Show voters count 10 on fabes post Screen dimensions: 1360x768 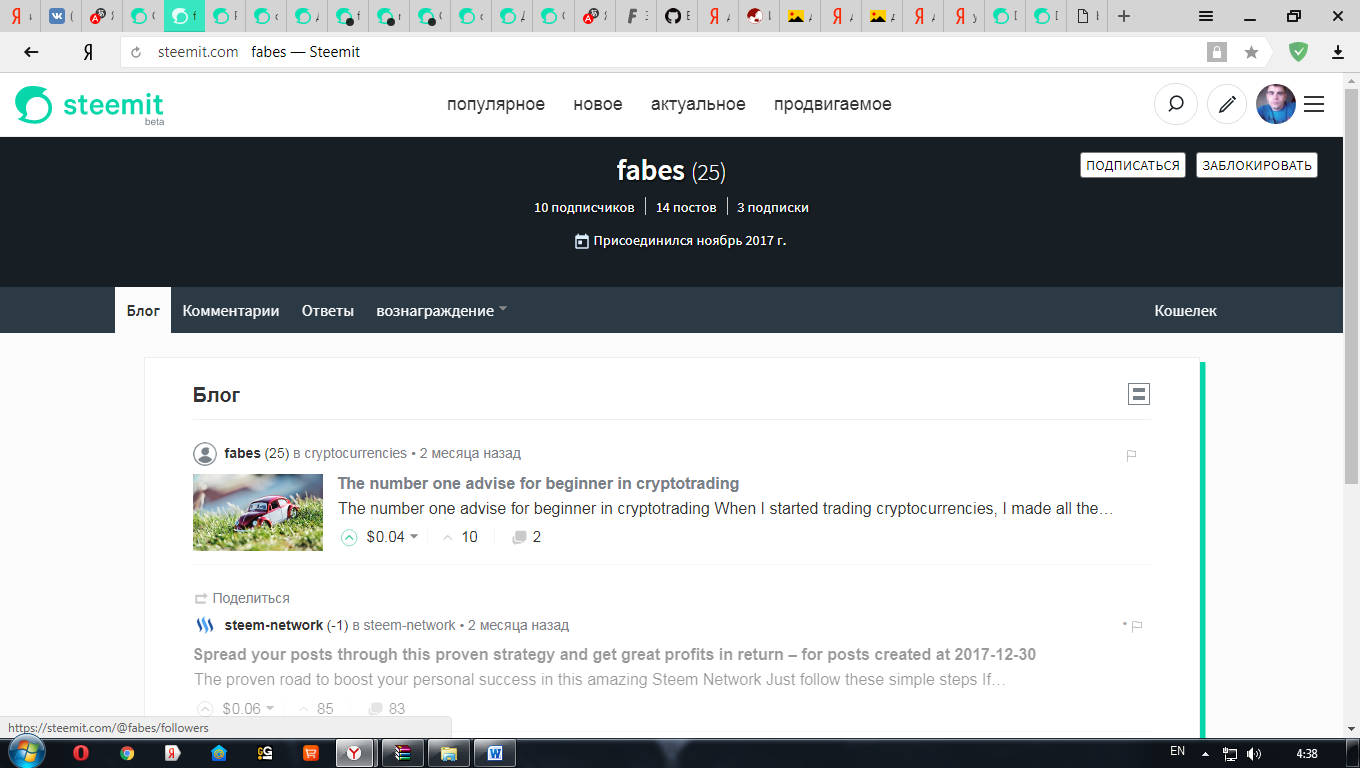(x=460, y=537)
